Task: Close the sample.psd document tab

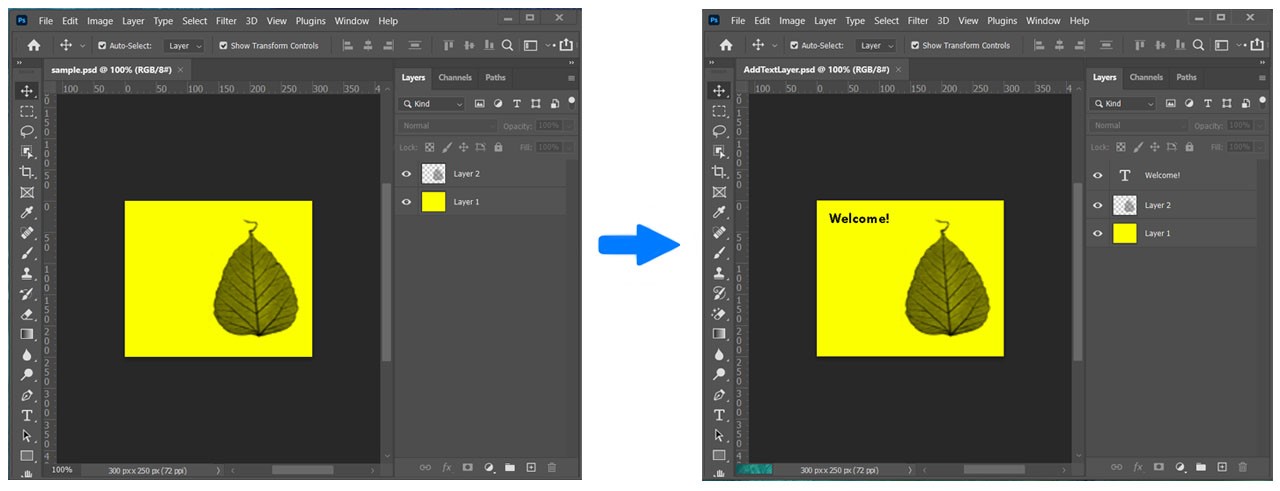Action: pos(180,70)
